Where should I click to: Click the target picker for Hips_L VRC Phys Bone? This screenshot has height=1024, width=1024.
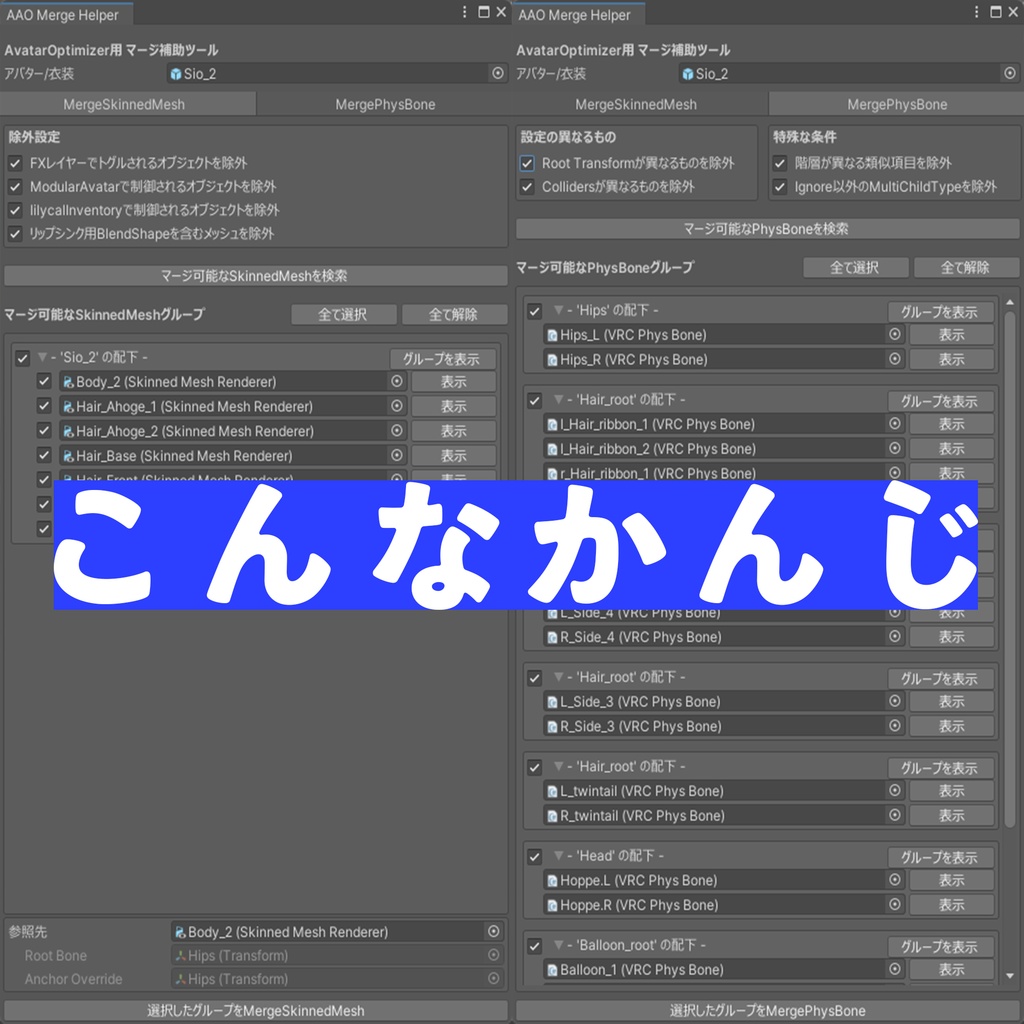click(x=895, y=334)
